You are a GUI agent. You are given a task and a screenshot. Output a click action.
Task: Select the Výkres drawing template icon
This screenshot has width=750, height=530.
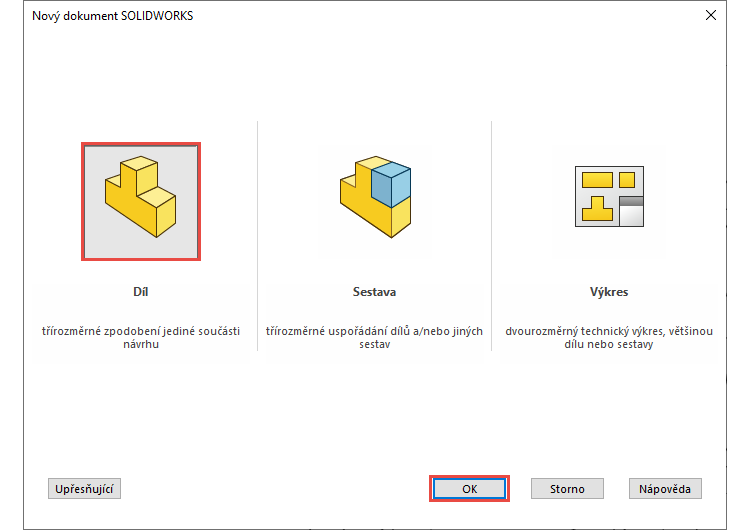click(x=609, y=197)
